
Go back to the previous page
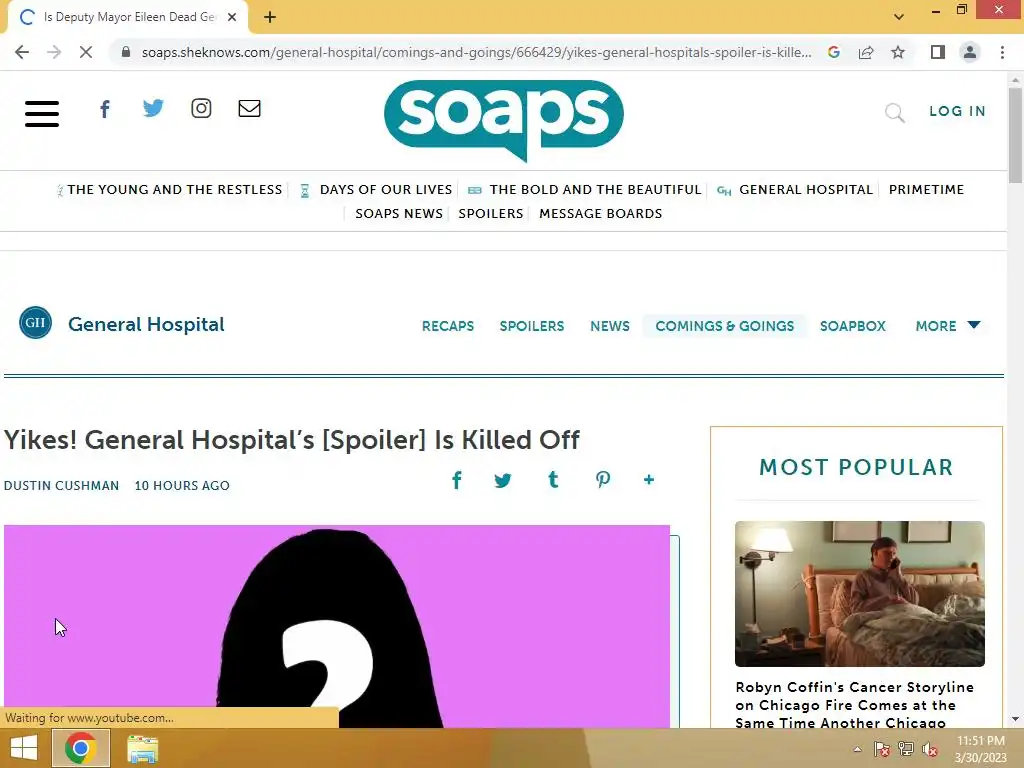coord(22,52)
